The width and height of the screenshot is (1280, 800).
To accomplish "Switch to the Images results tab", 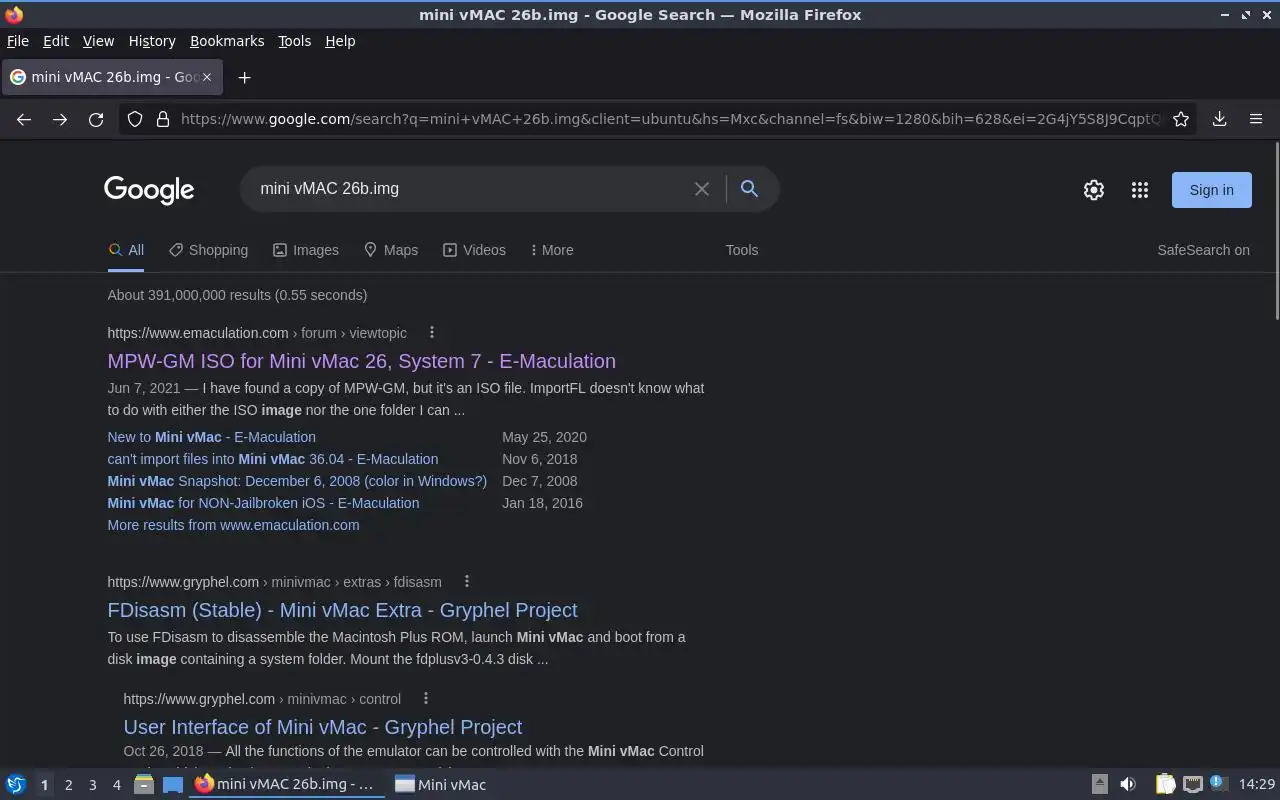I will click(305, 250).
